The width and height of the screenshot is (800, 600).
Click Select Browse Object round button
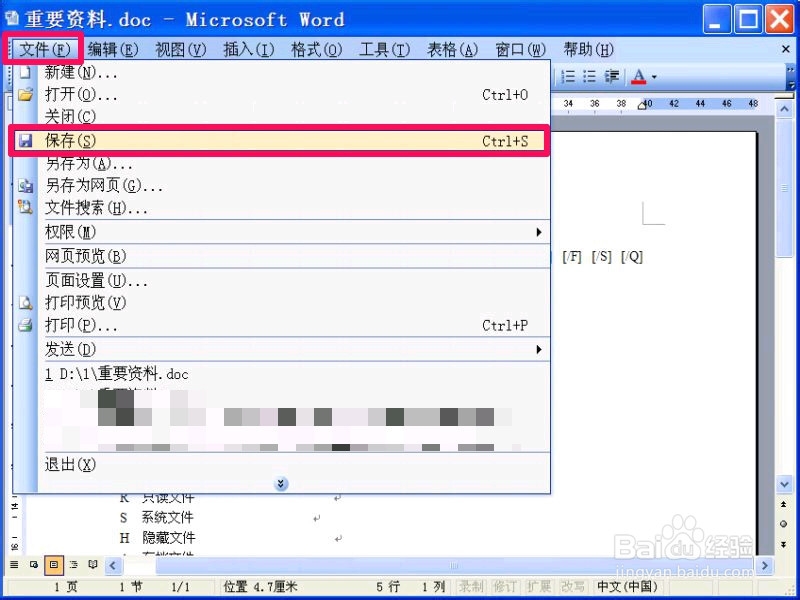coord(784,524)
